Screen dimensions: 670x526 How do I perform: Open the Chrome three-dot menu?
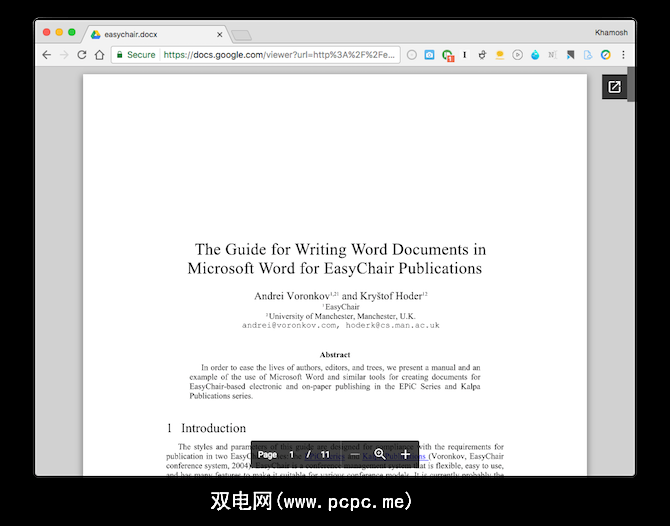point(623,55)
